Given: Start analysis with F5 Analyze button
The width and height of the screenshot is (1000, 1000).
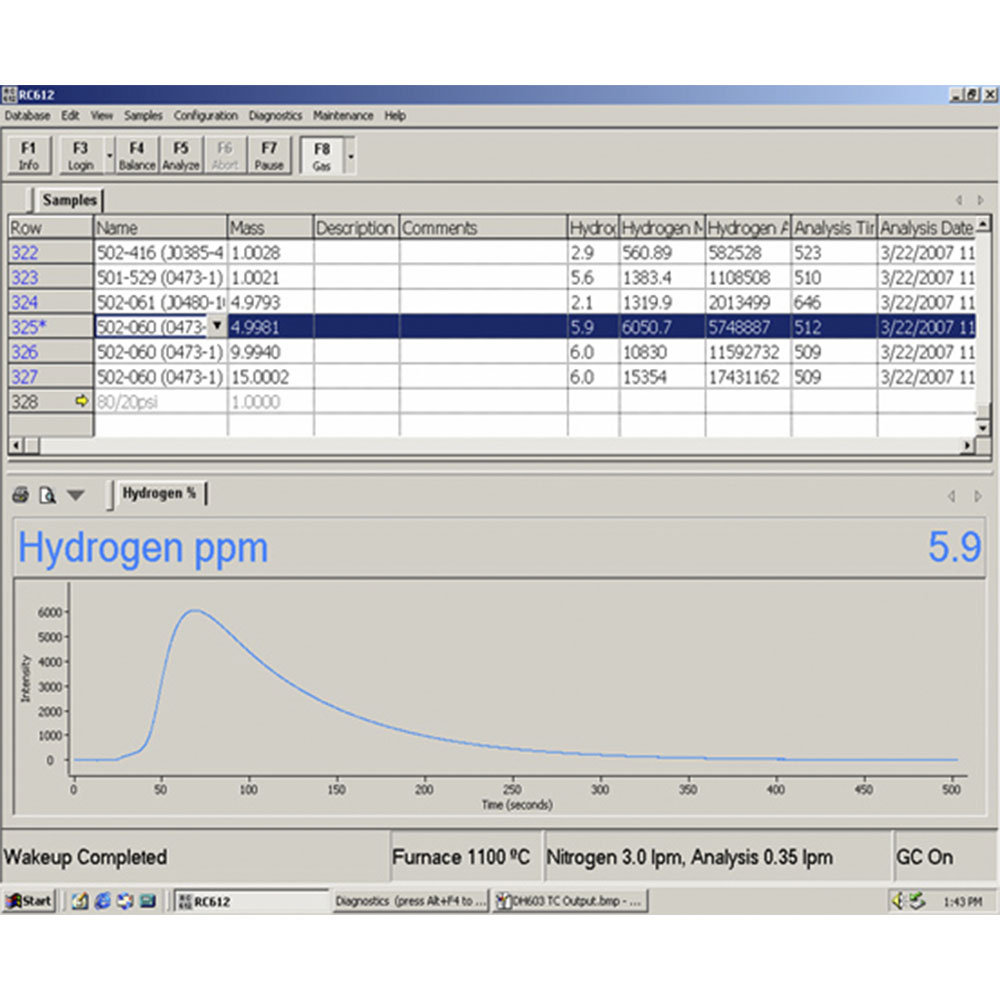Looking at the screenshot, I should [x=181, y=156].
